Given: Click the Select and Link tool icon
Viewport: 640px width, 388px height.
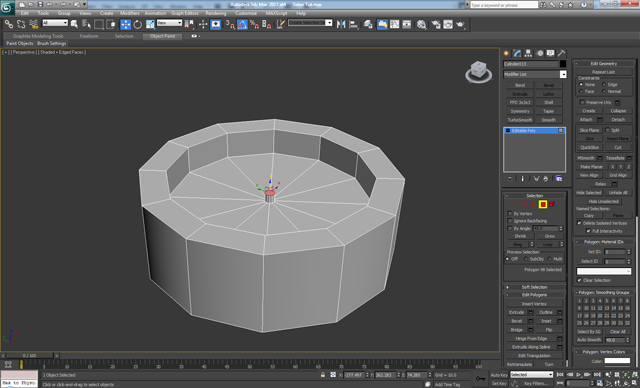Looking at the screenshot, I should [9, 24].
